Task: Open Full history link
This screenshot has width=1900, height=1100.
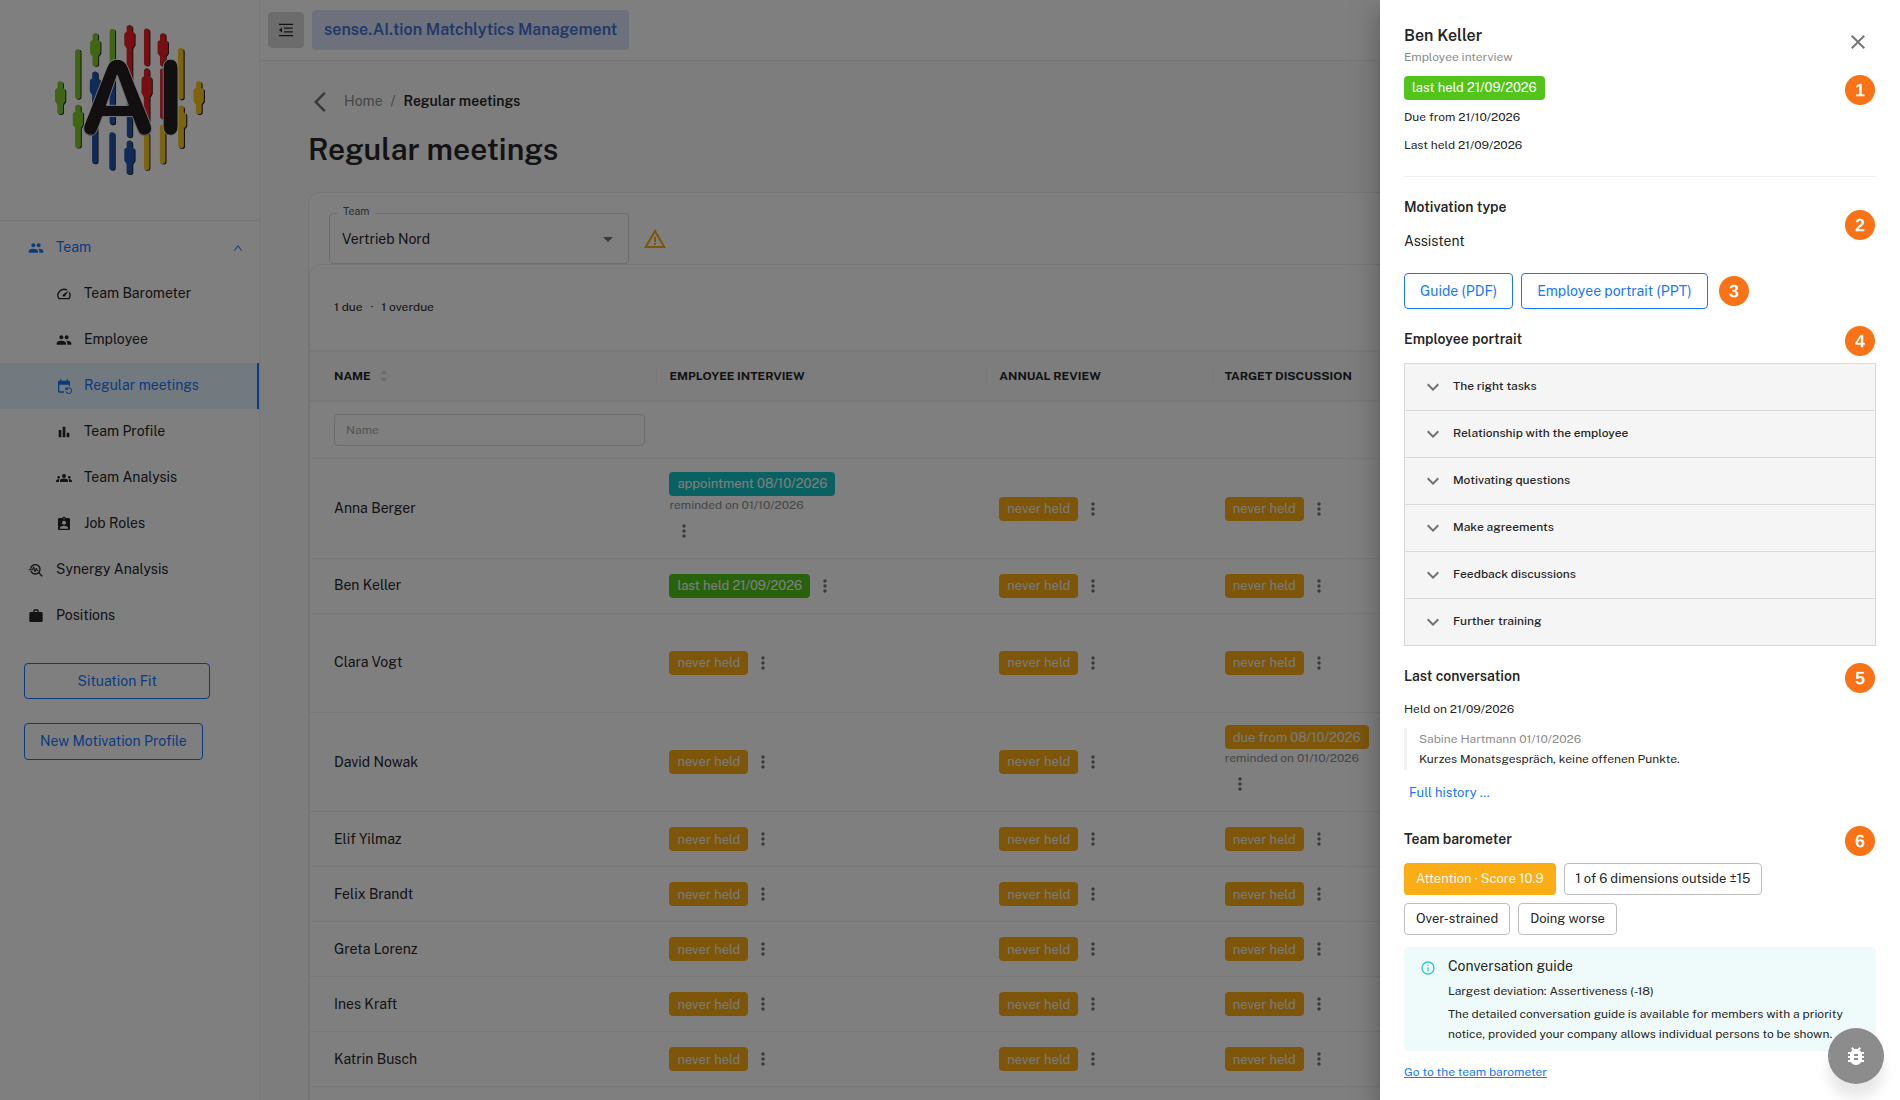Action: pyautogui.click(x=1449, y=793)
